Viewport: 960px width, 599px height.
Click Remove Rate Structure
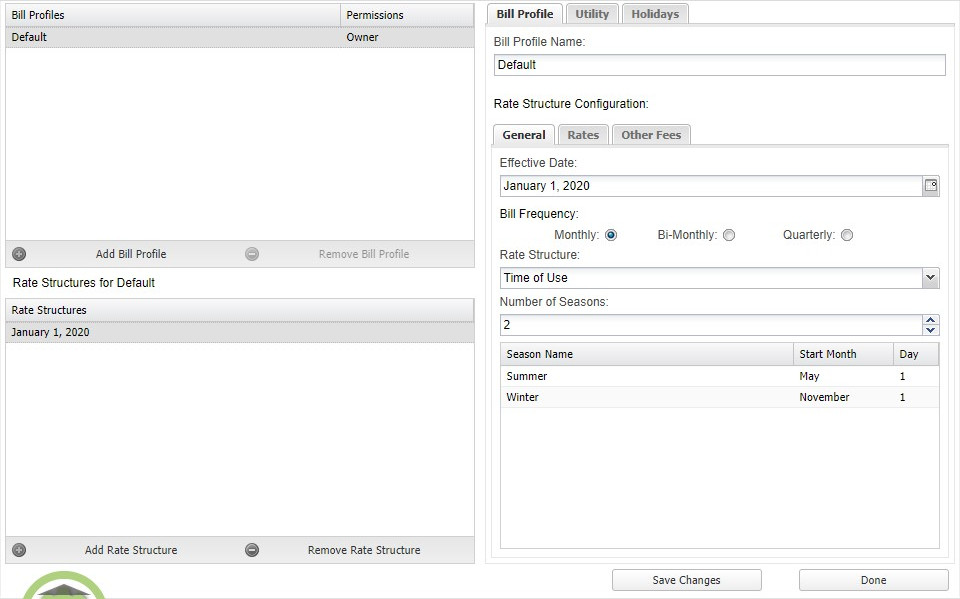[364, 550]
